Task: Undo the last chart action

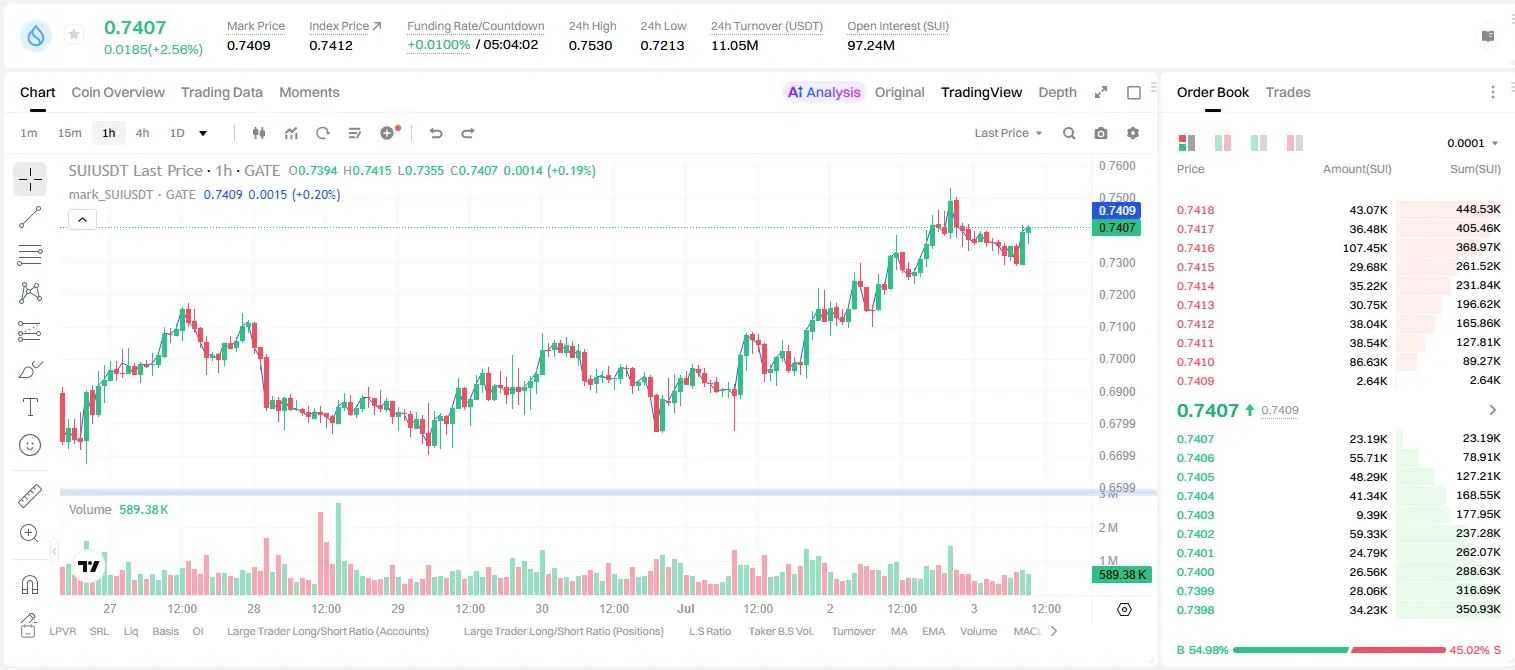Action: (x=436, y=133)
